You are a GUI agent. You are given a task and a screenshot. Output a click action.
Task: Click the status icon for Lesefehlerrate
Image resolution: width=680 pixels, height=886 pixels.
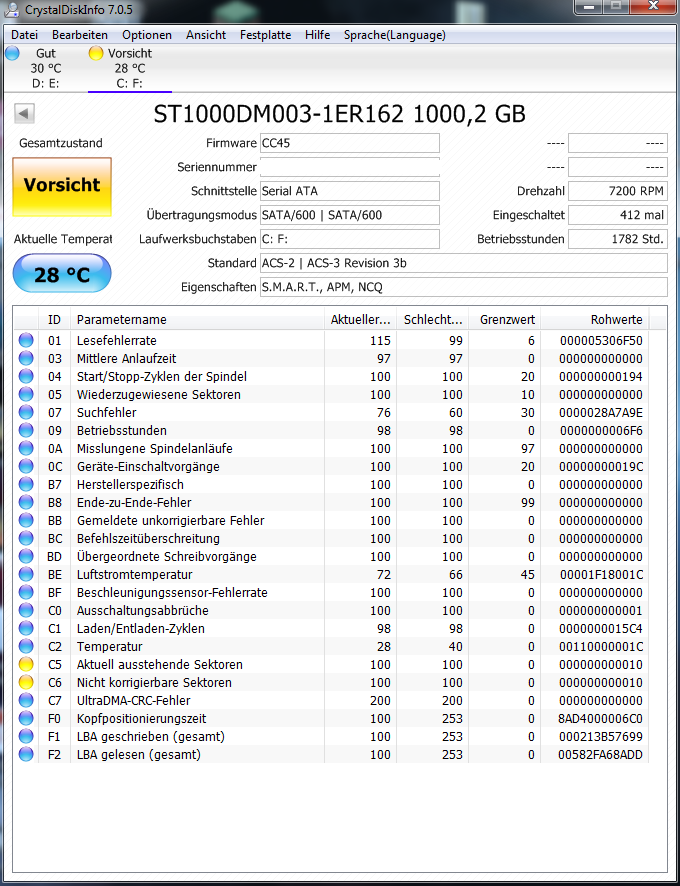tap(26, 341)
